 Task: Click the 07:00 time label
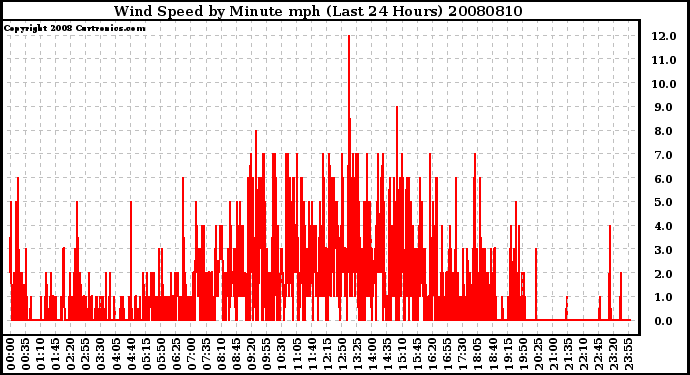191,354
